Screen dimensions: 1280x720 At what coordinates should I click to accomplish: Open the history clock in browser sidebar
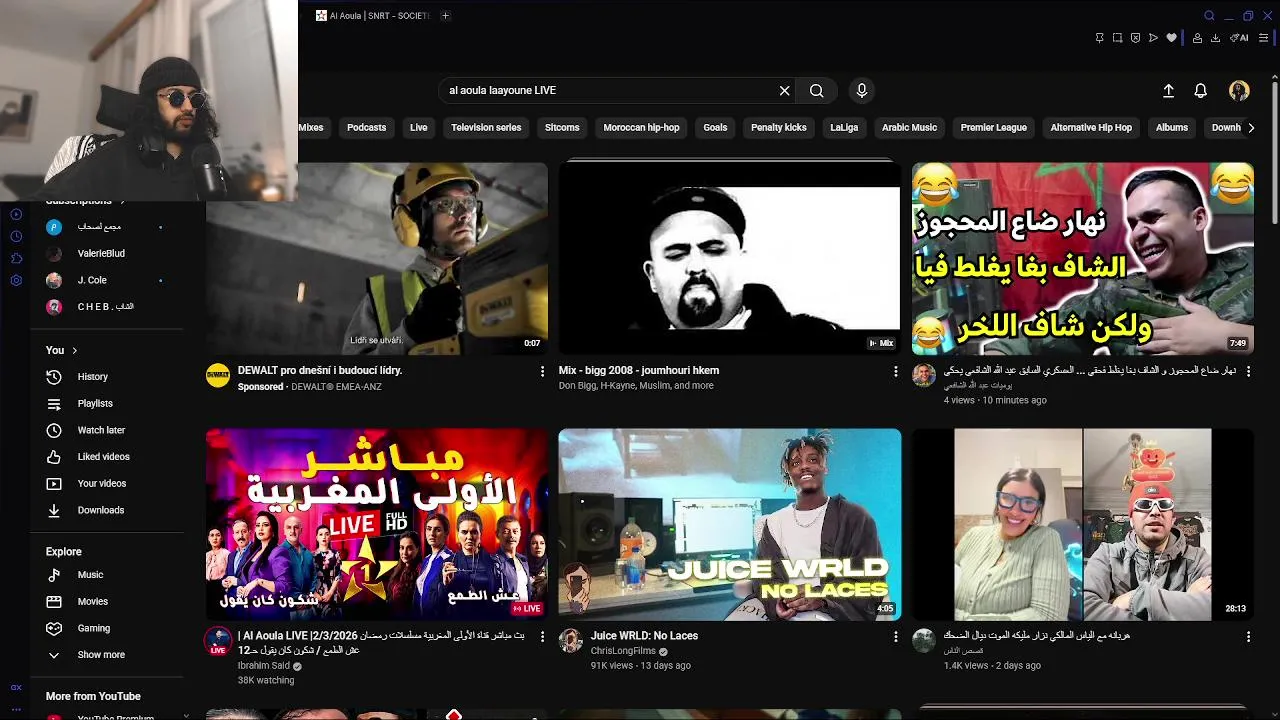coord(16,236)
